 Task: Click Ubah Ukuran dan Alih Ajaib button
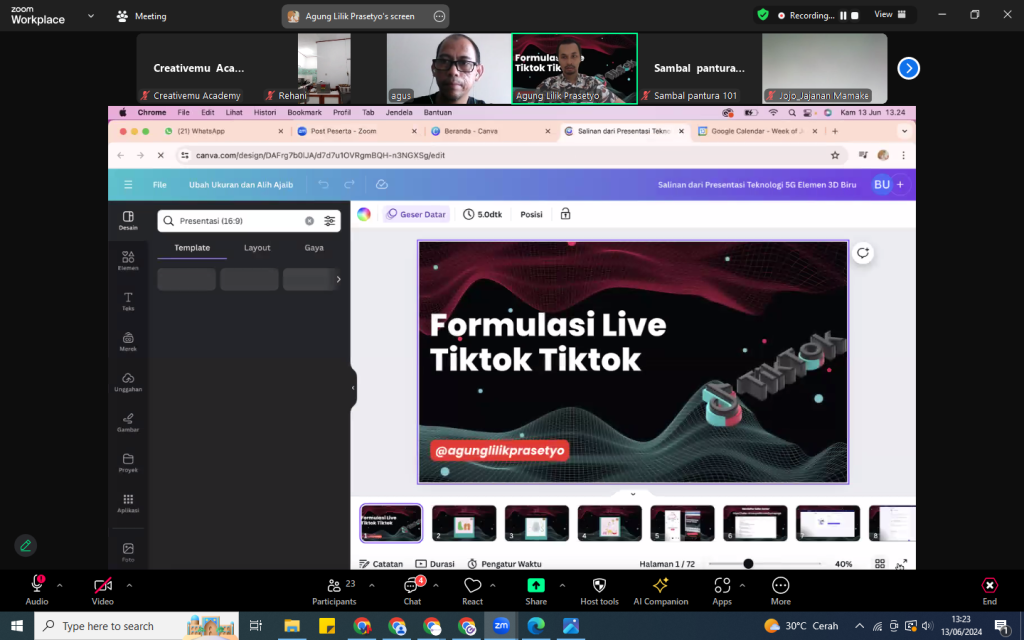coord(241,185)
